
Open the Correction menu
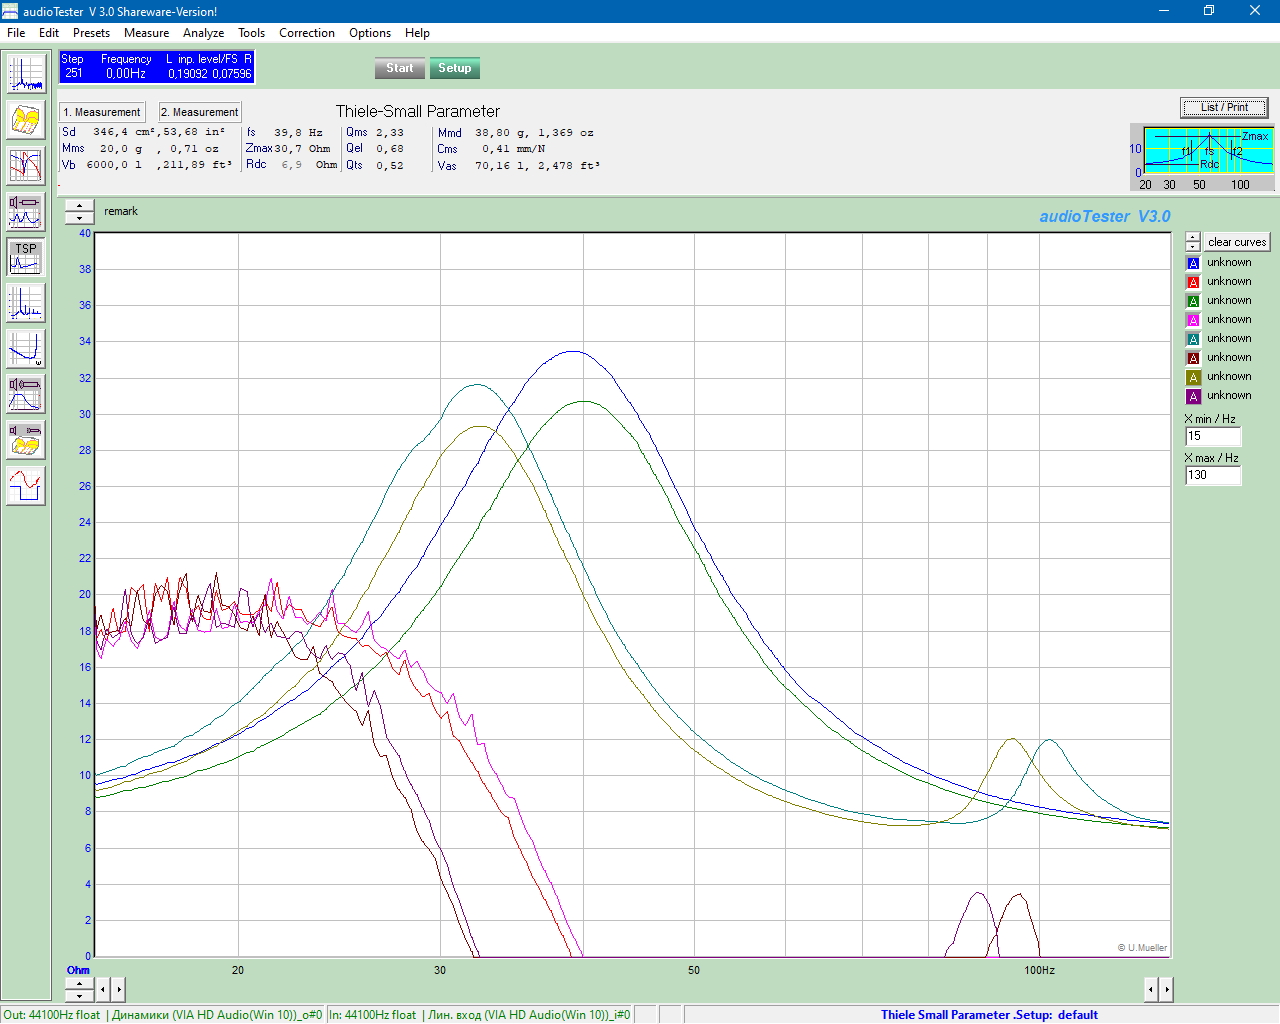click(x=306, y=33)
